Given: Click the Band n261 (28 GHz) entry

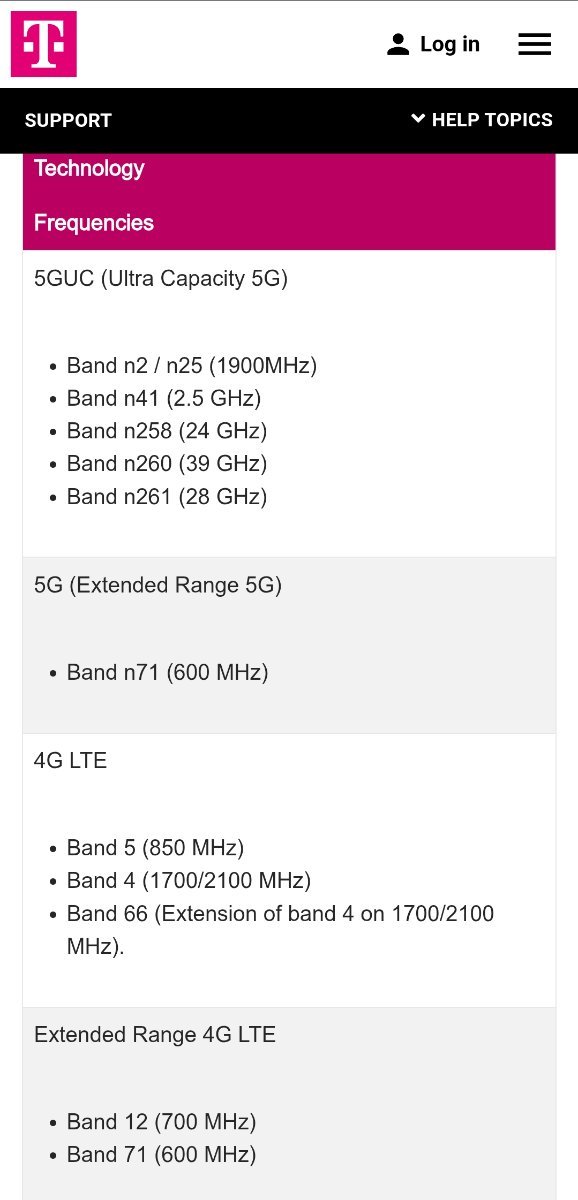Looking at the screenshot, I should click(167, 497).
